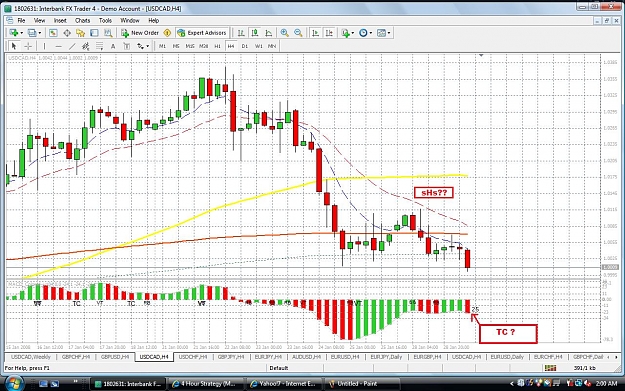Switch timeframe to M1
This screenshot has height=391, width=625.
[x=162, y=46]
